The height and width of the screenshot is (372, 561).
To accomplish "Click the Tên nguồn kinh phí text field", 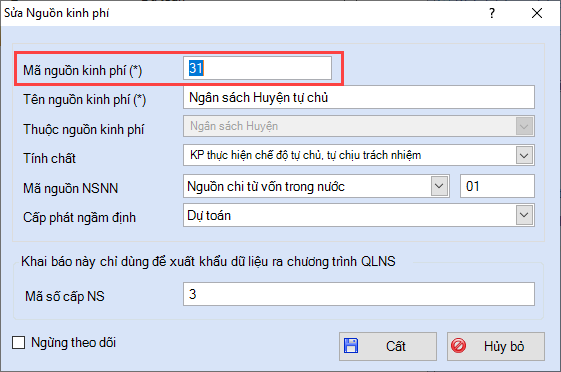I will [x=359, y=97].
